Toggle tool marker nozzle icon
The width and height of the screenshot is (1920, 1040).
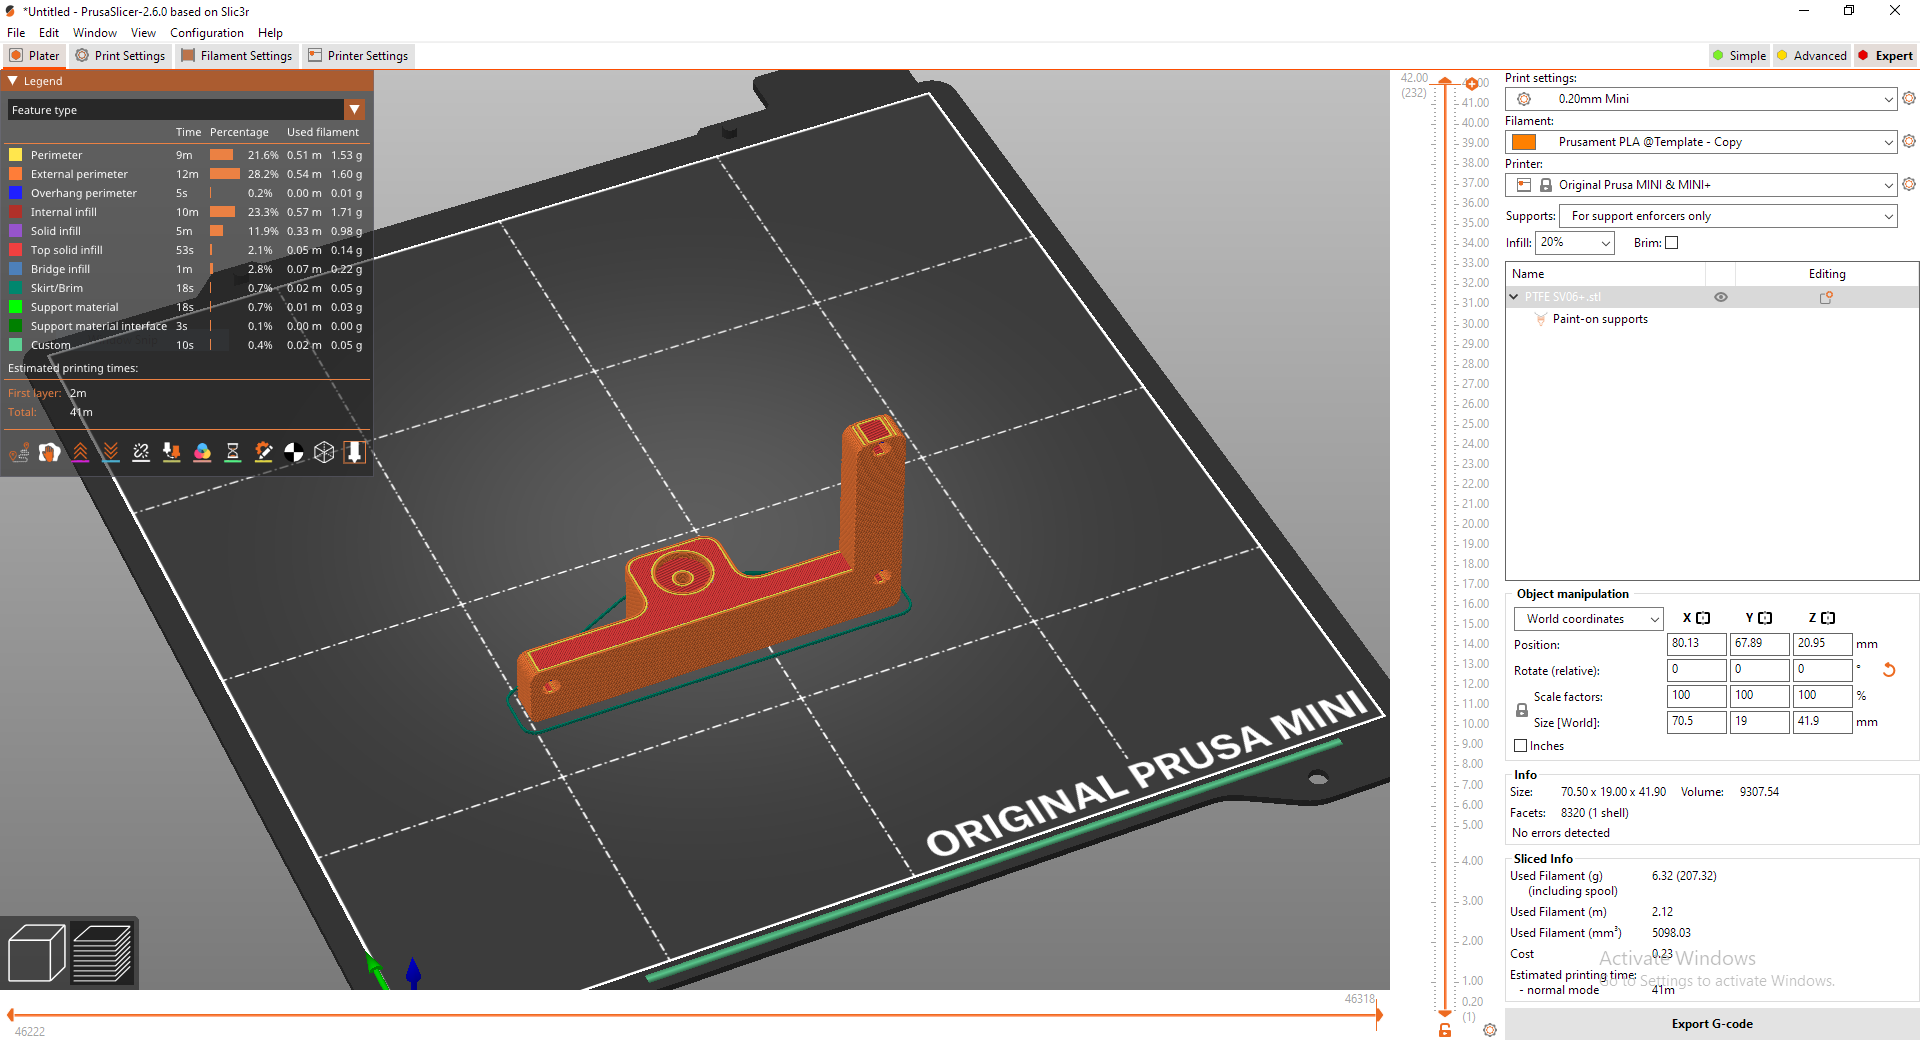click(x=354, y=453)
